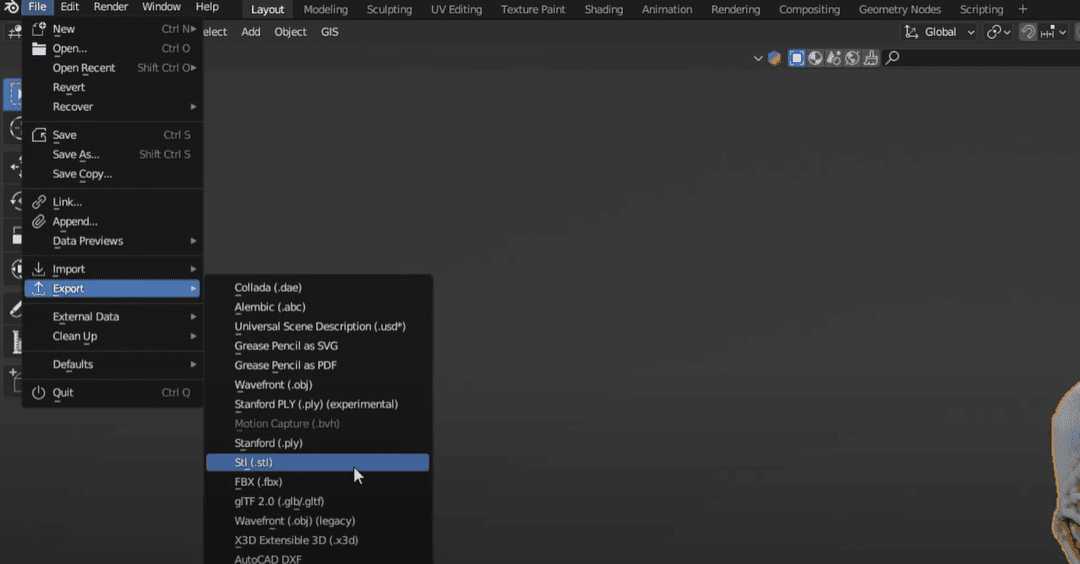Screen dimensions: 1080x564
Task: Switch to the Modeling workspace tab
Action: [x=326, y=10]
